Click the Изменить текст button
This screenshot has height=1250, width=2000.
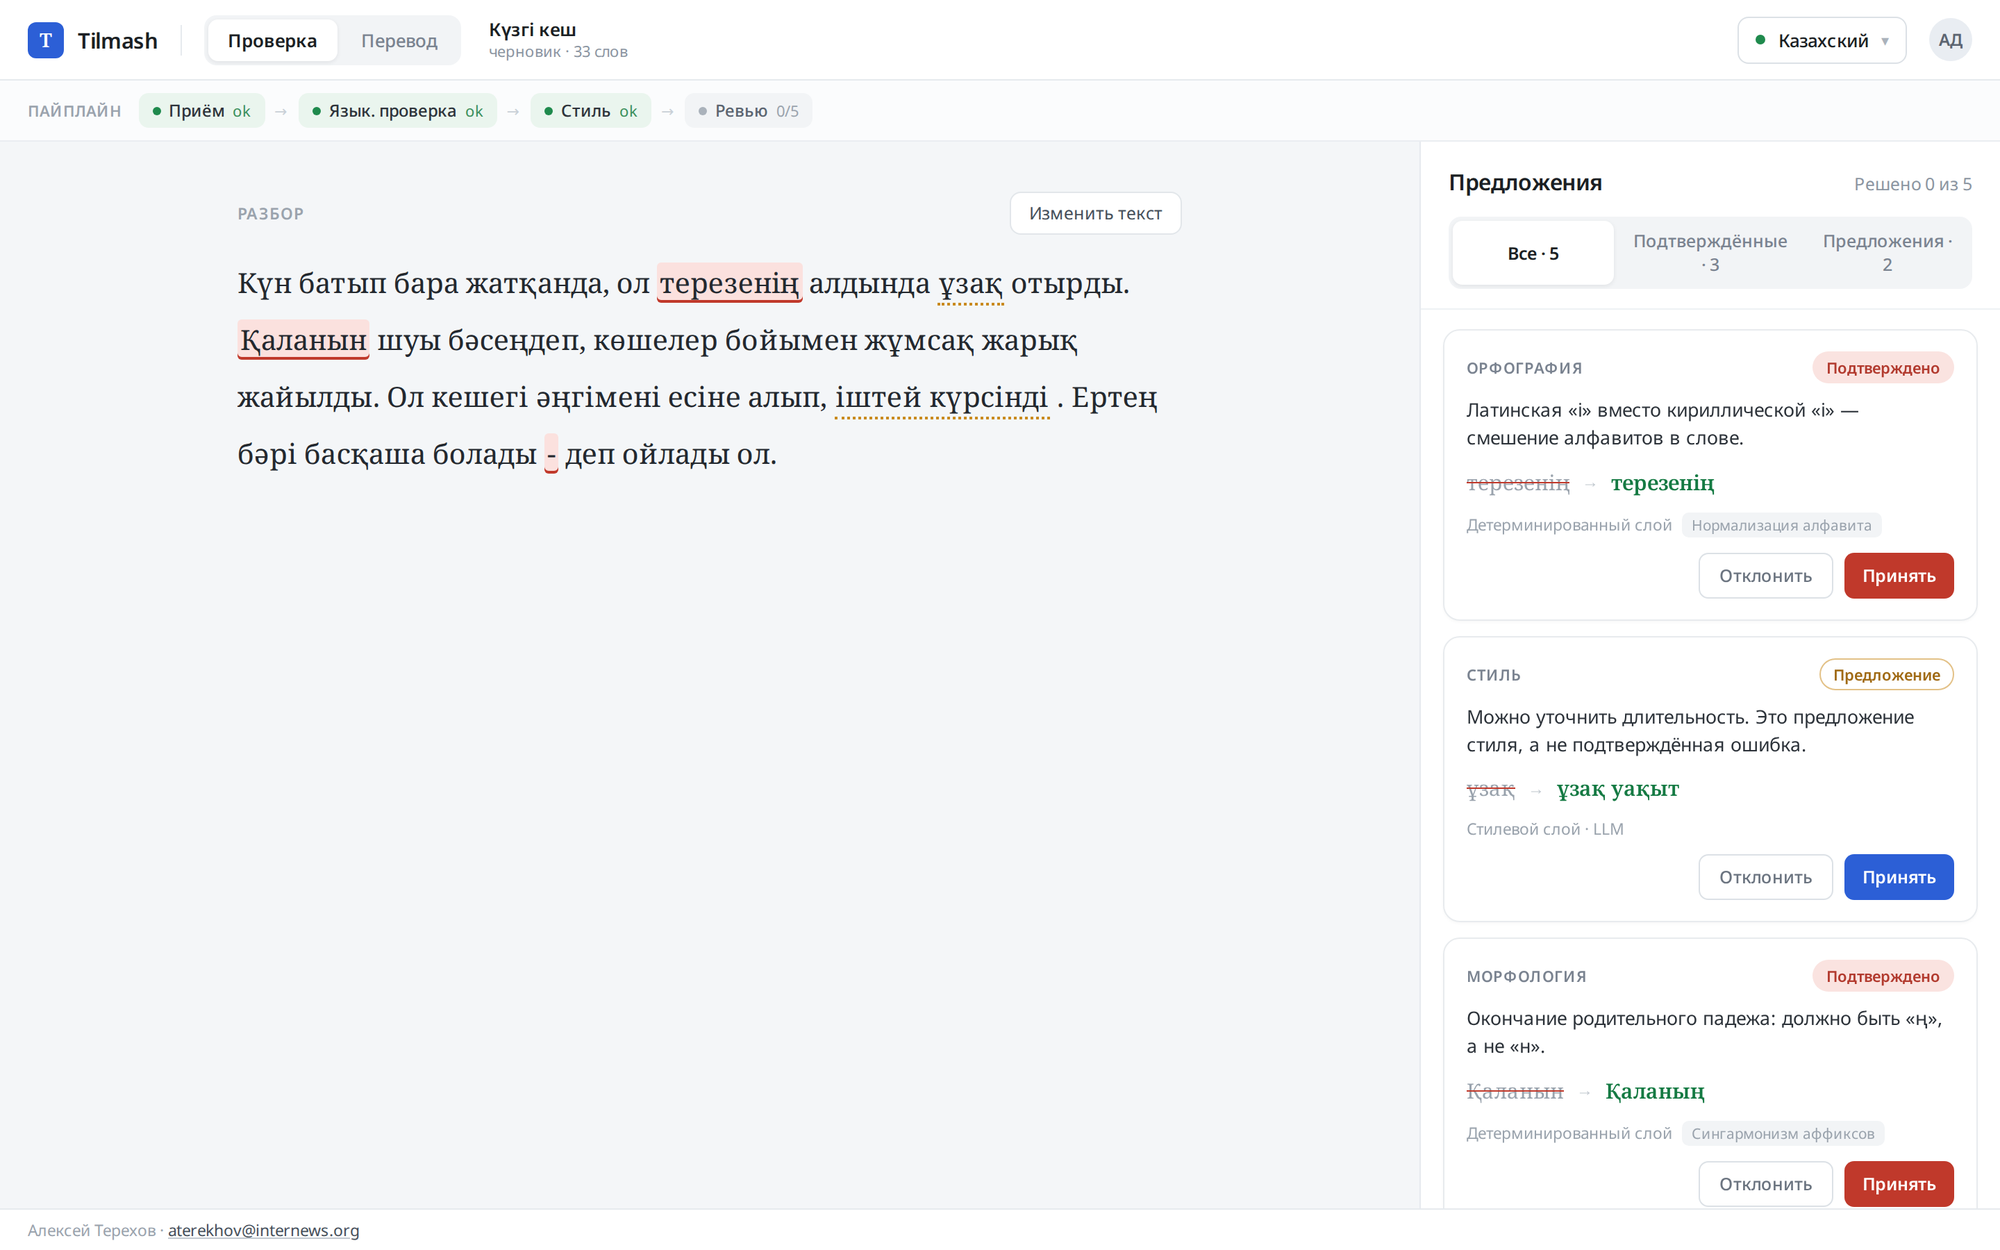[x=1095, y=213]
